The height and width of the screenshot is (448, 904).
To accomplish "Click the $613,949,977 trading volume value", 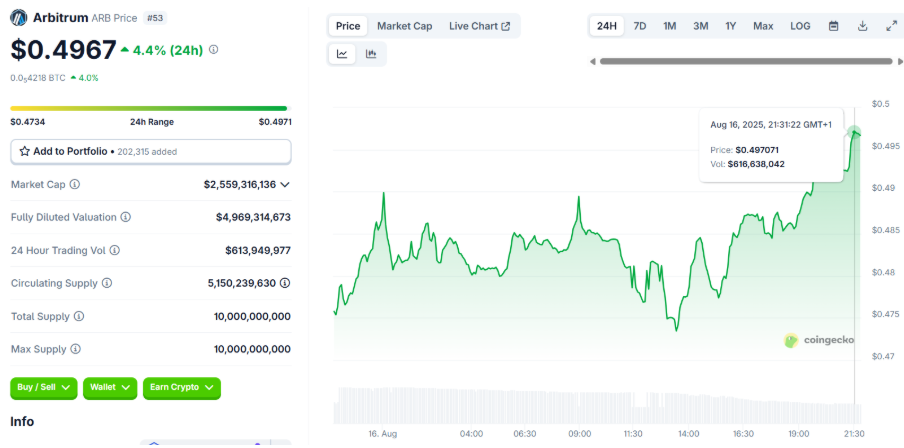I will [258, 250].
